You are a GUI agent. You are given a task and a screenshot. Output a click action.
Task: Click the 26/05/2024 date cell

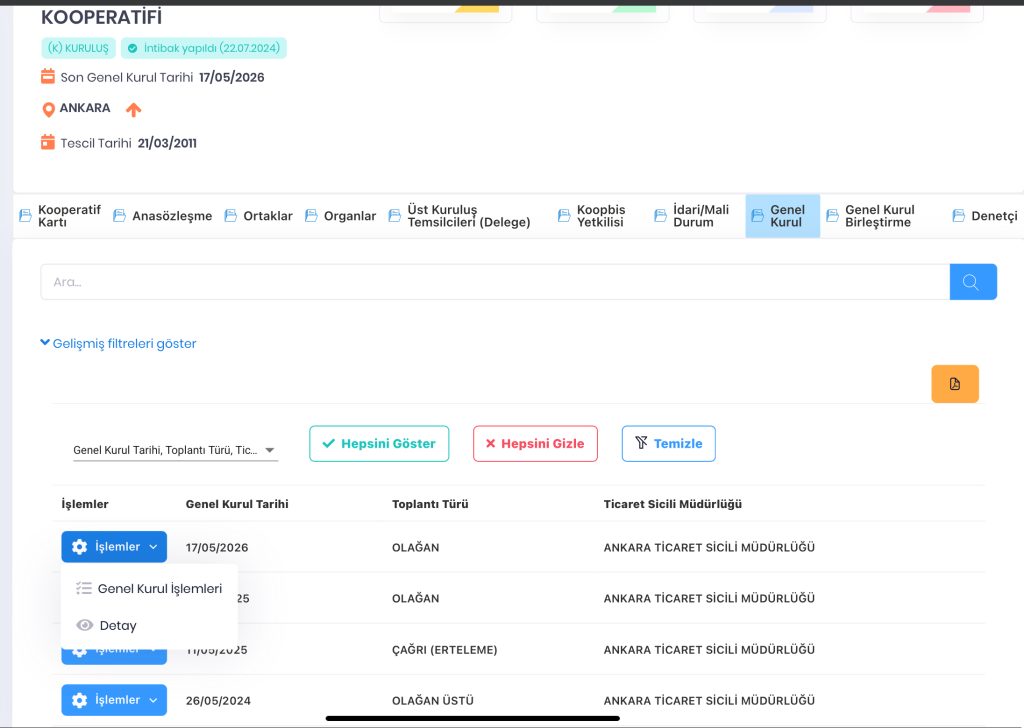(218, 701)
